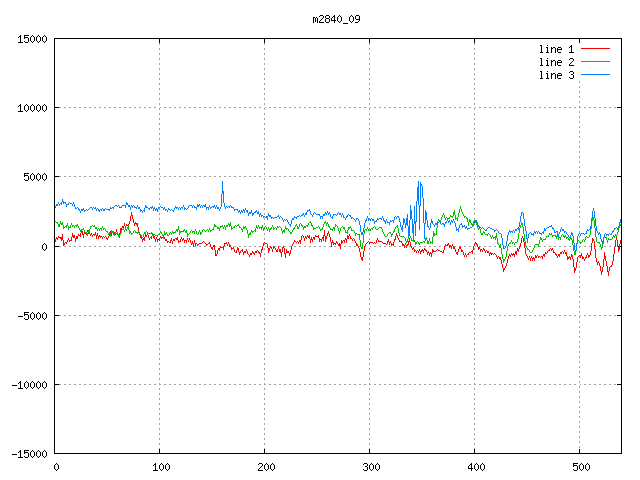Click the red line 1 legend sample
This screenshot has height=480, width=640.
point(595,49)
